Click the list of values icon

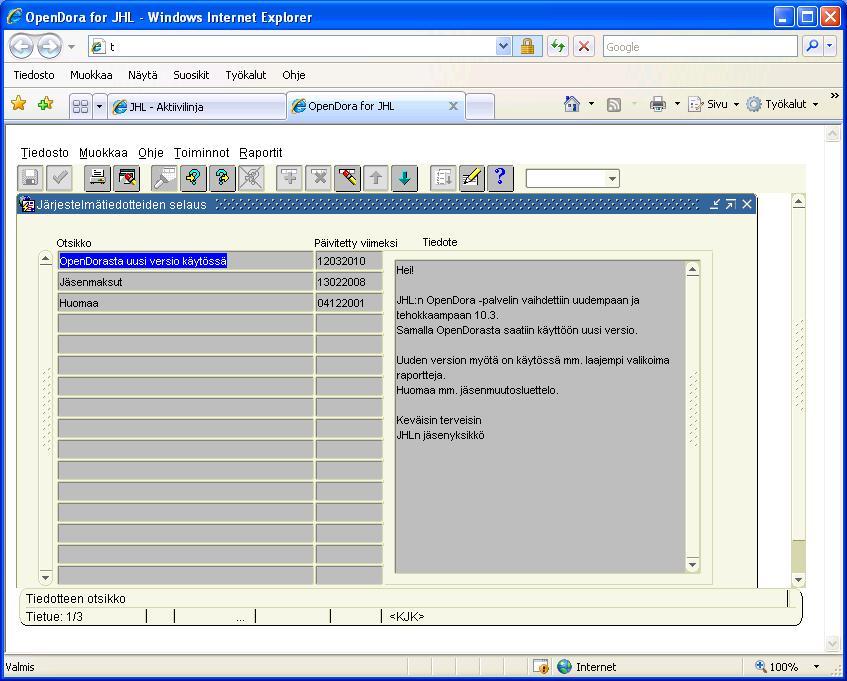tap(443, 178)
